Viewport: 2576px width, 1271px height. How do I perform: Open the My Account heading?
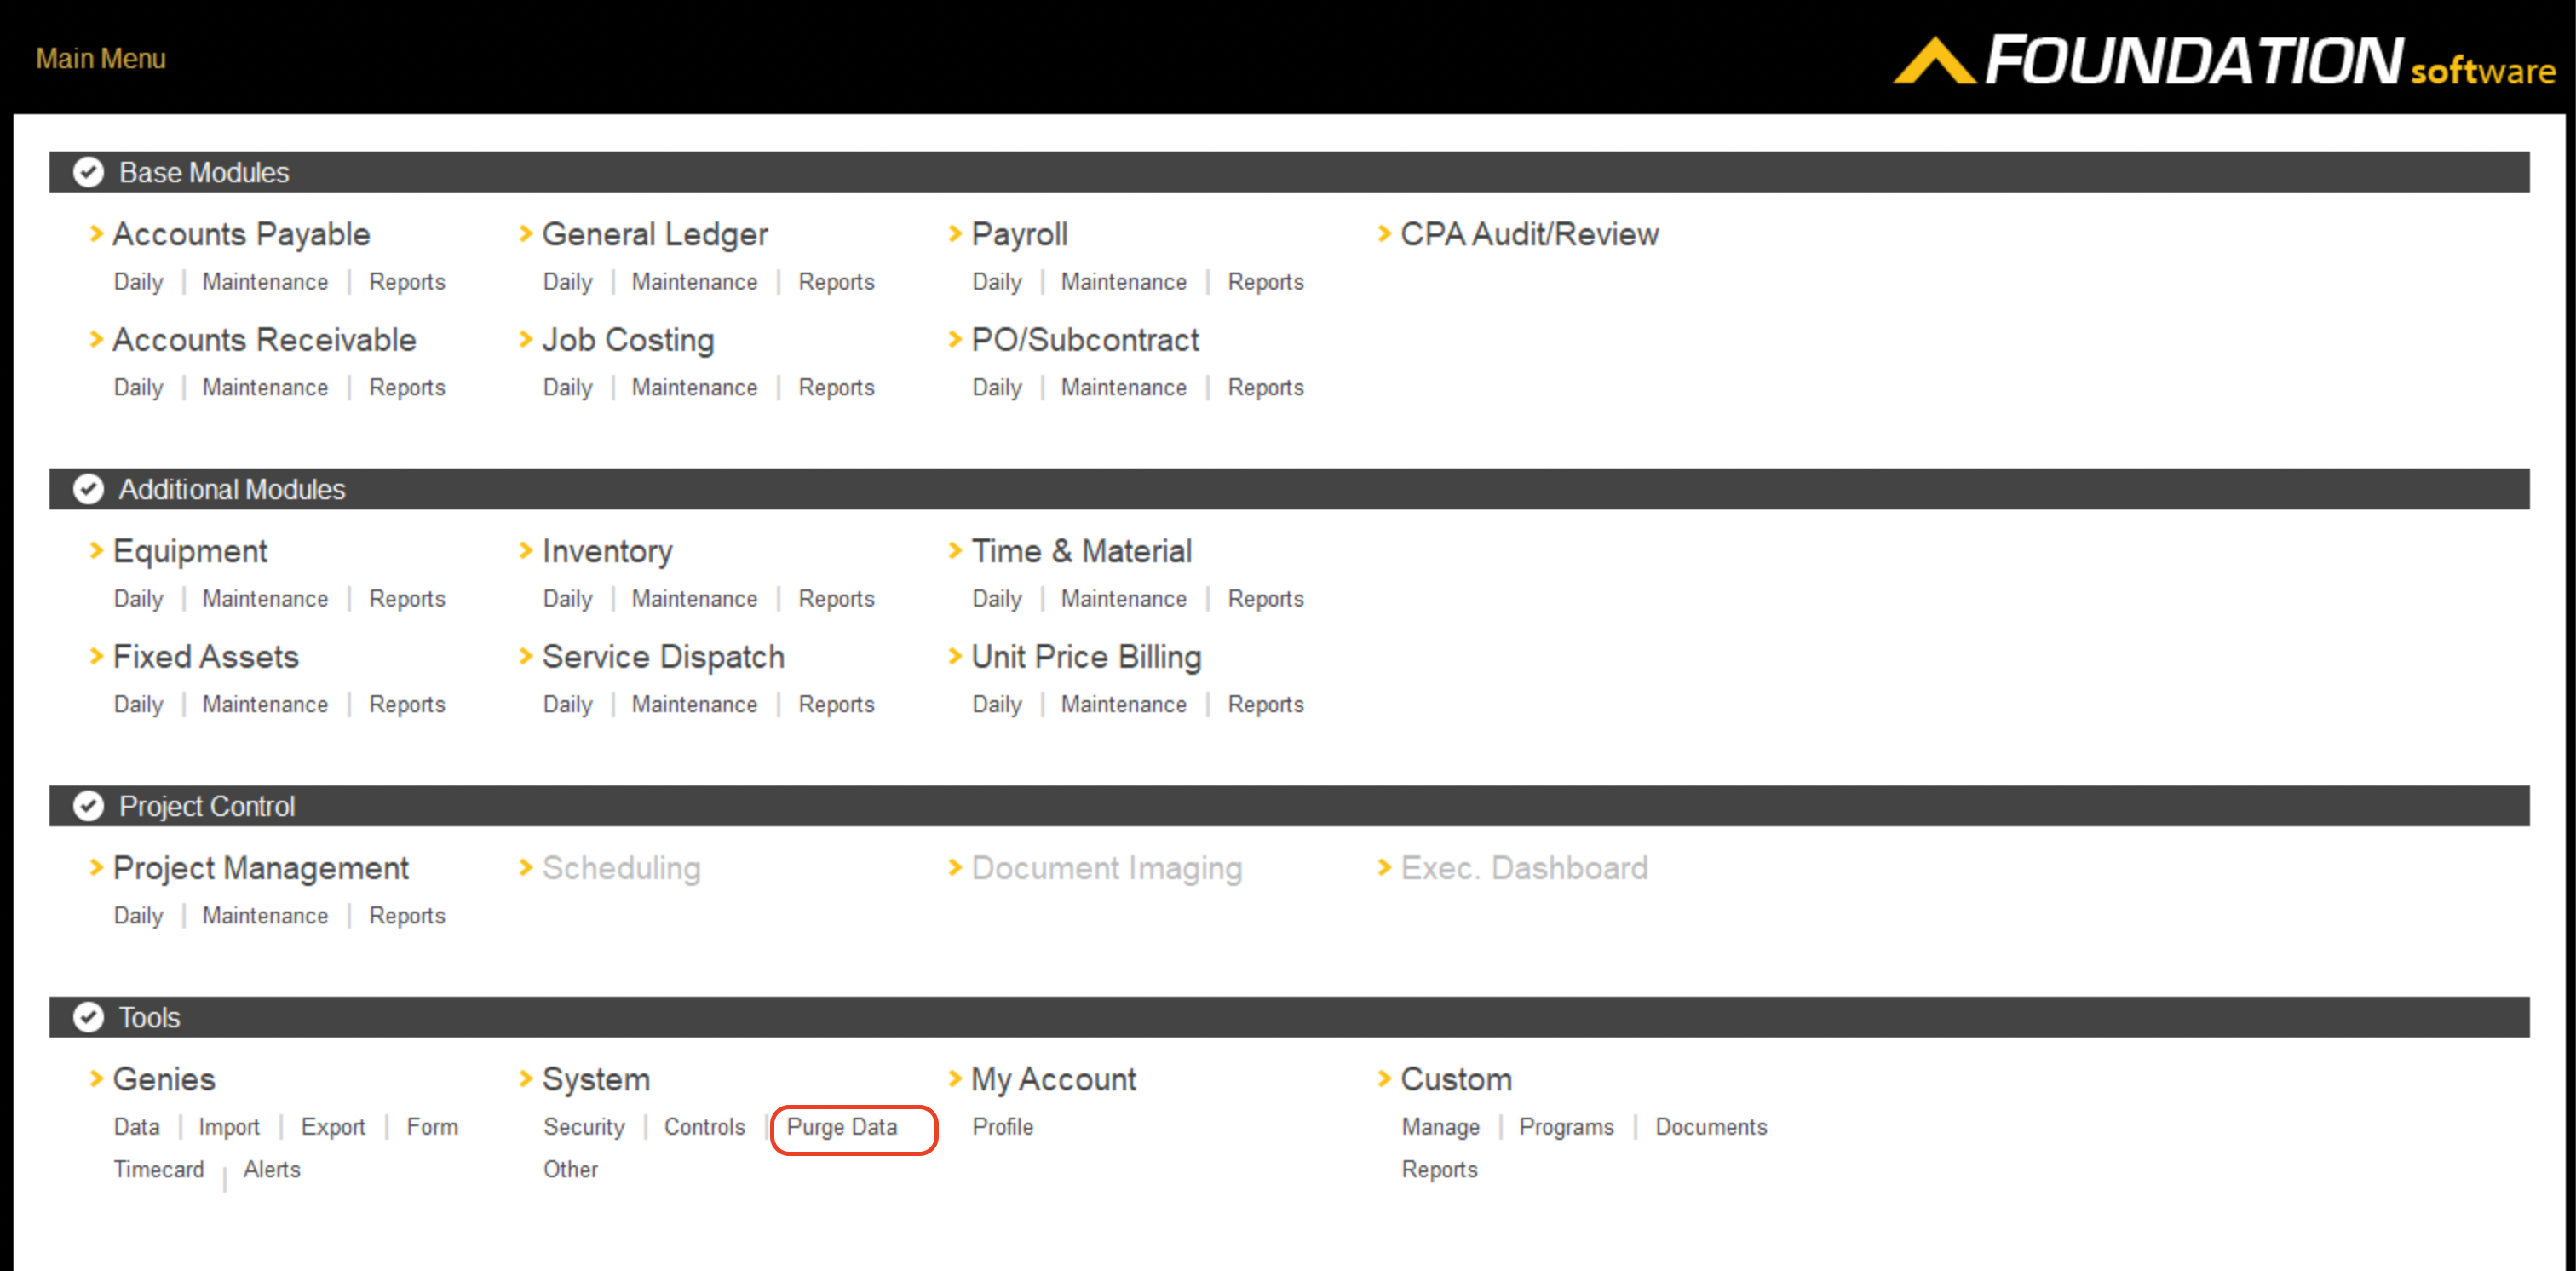coord(1054,1080)
